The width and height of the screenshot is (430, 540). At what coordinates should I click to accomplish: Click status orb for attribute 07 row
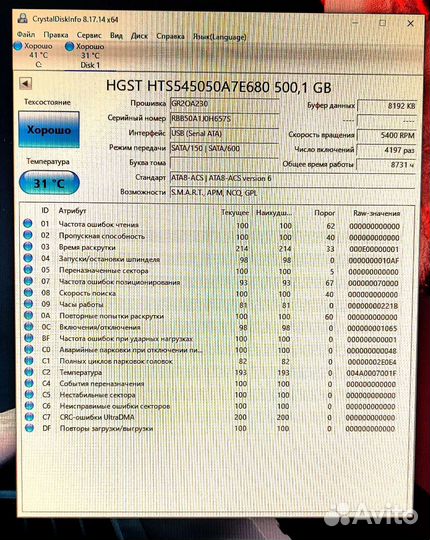click(28, 281)
